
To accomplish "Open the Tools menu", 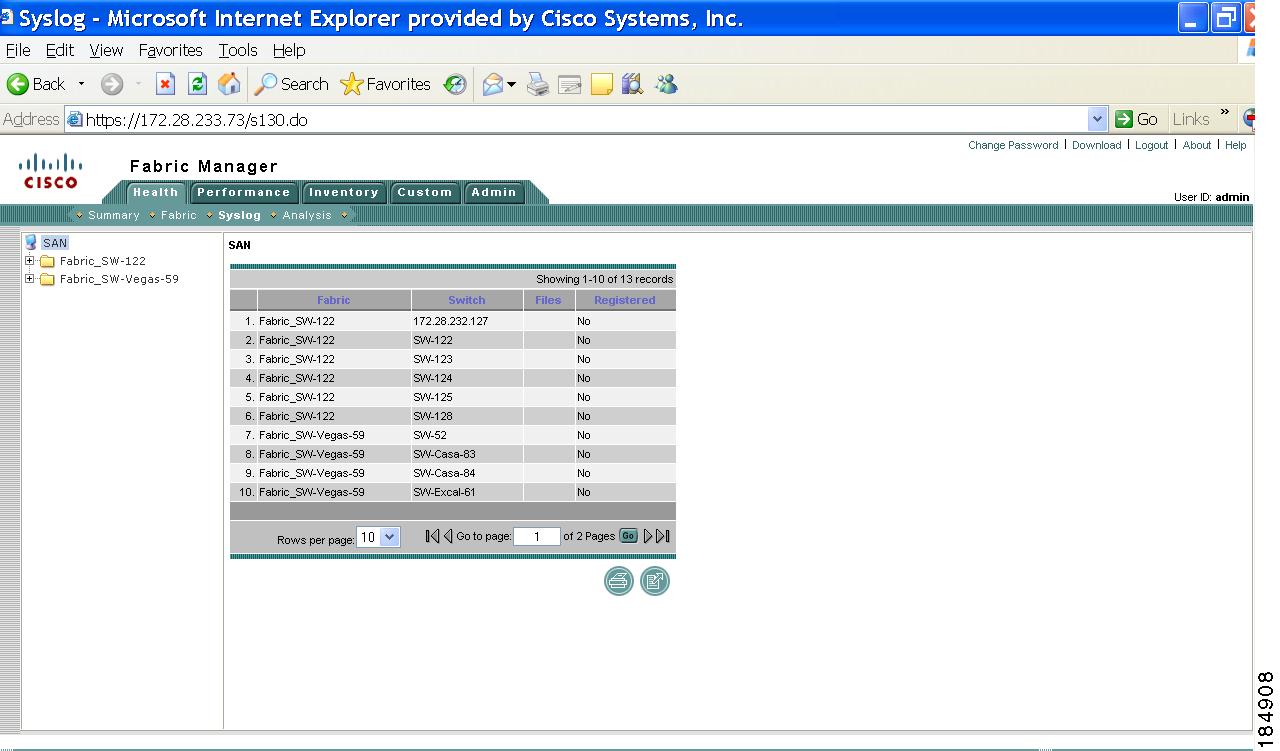I will [x=238, y=50].
